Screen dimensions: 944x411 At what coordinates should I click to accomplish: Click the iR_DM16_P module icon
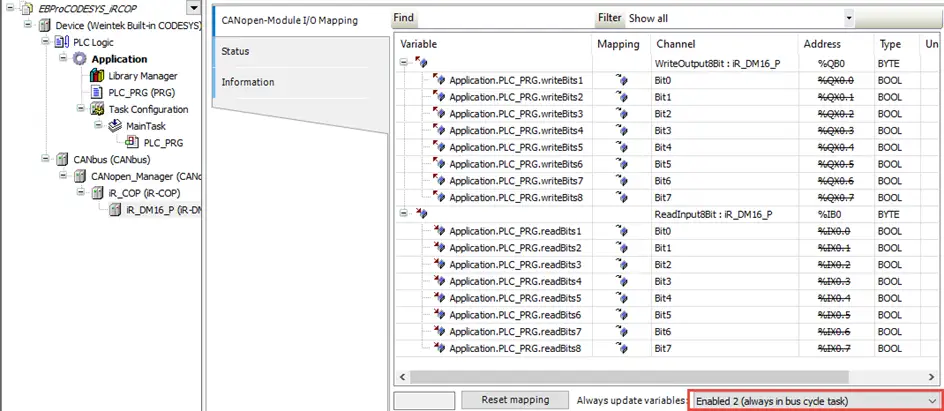pyautogui.click(x=115, y=210)
